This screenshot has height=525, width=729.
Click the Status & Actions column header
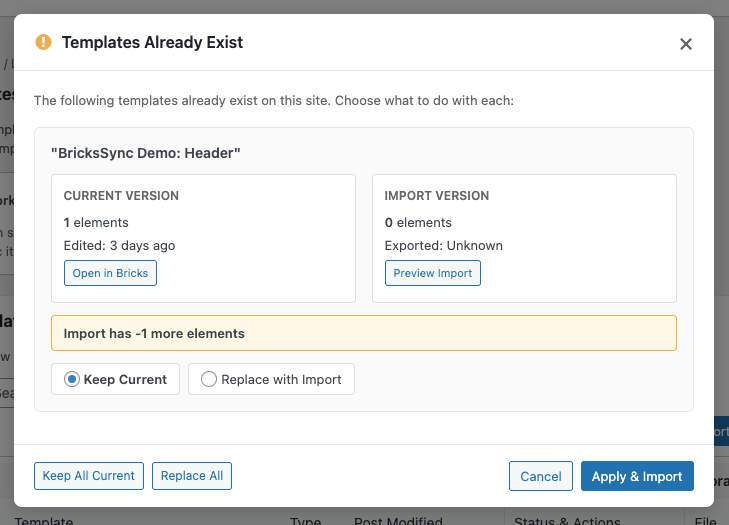coord(567,521)
